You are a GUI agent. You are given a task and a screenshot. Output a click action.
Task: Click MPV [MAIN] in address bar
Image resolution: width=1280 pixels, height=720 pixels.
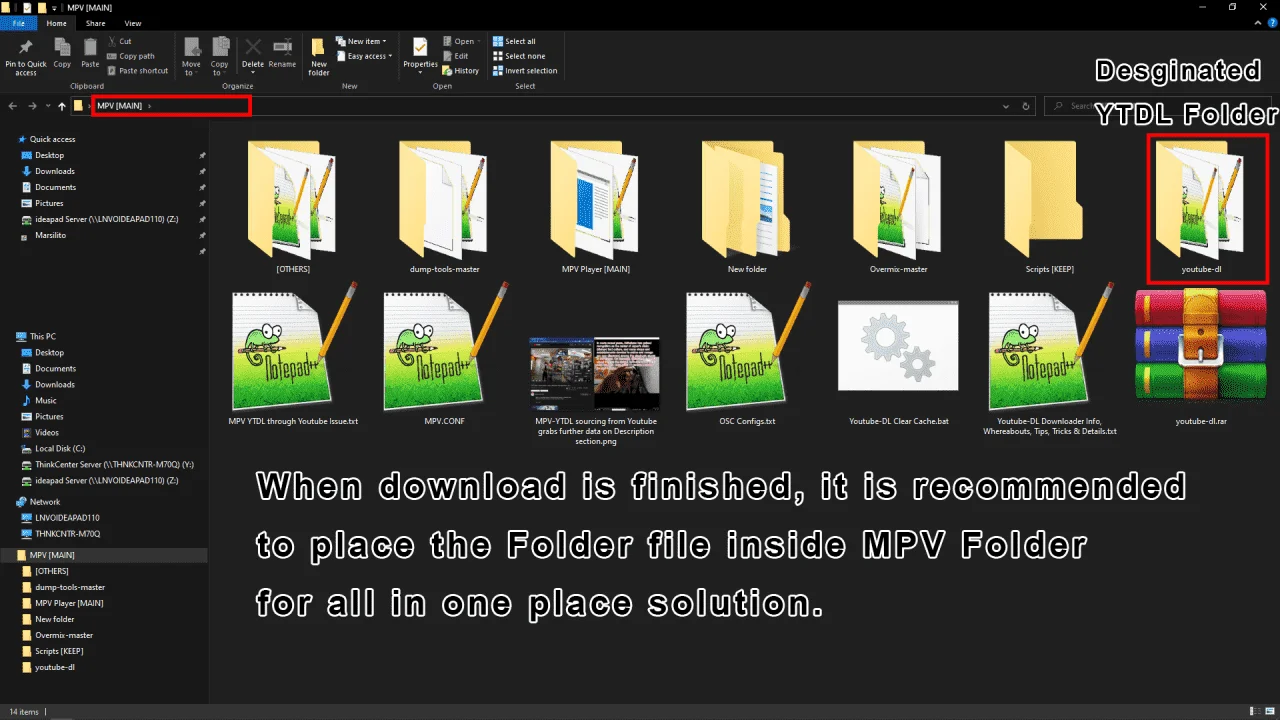pos(119,106)
